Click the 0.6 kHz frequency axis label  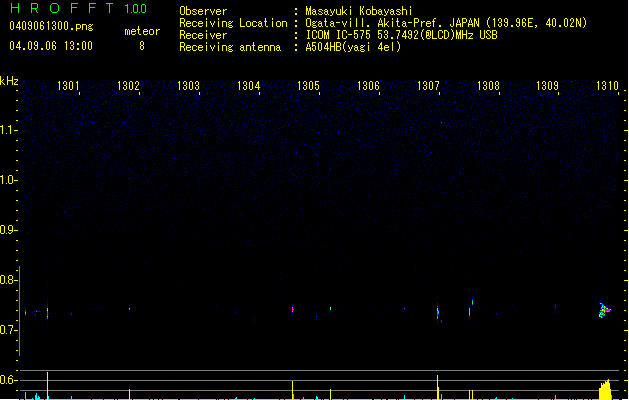click(8, 380)
